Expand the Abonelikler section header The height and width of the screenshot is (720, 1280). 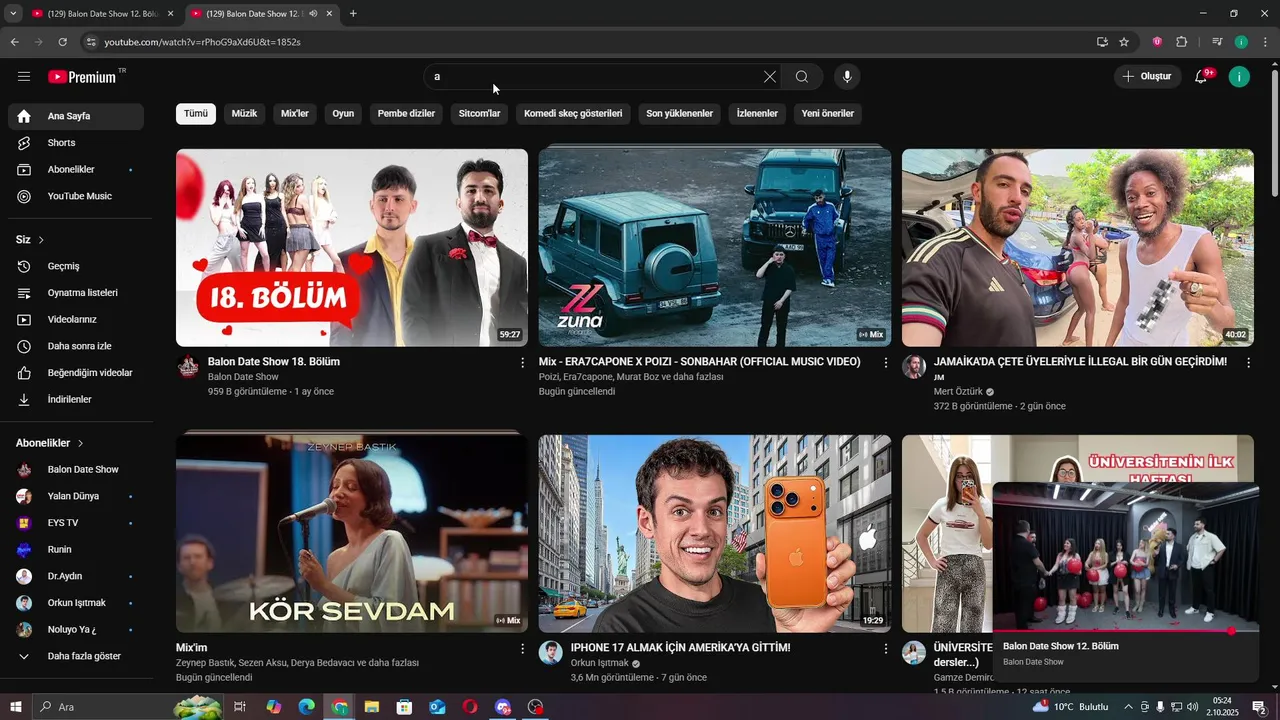click(x=50, y=443)
